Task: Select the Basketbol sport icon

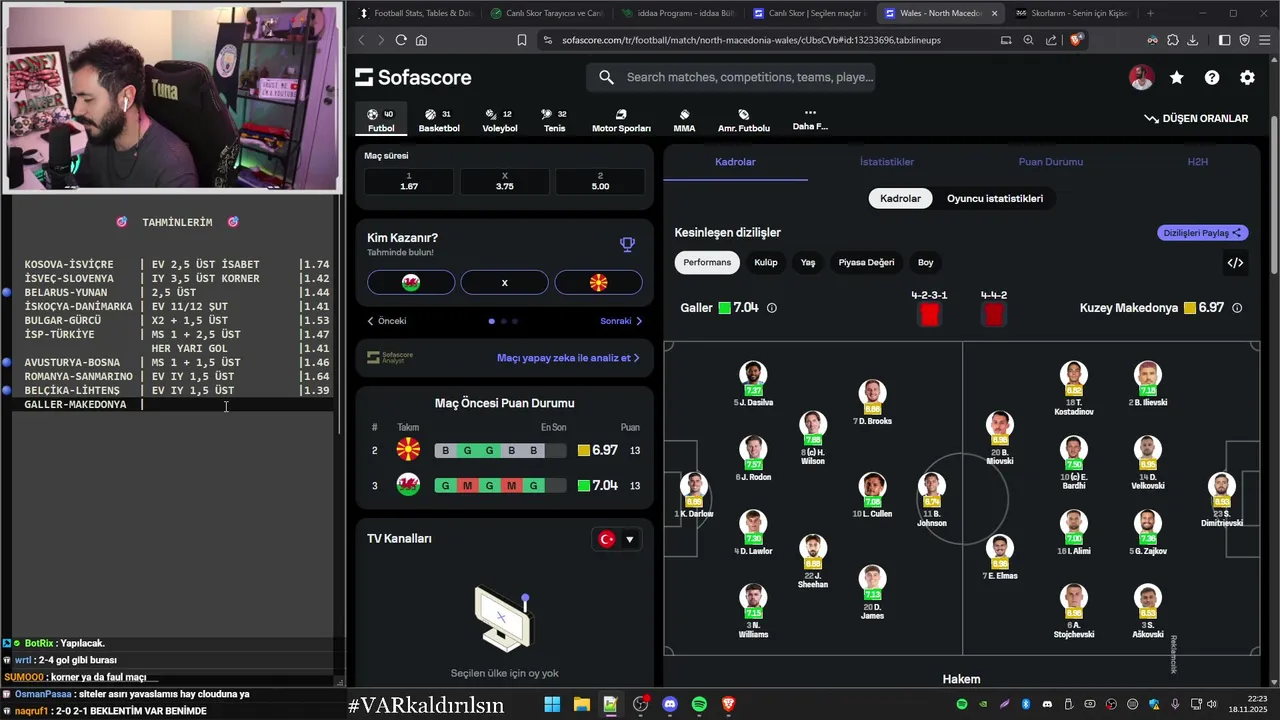Action: (x=439, y=121)
